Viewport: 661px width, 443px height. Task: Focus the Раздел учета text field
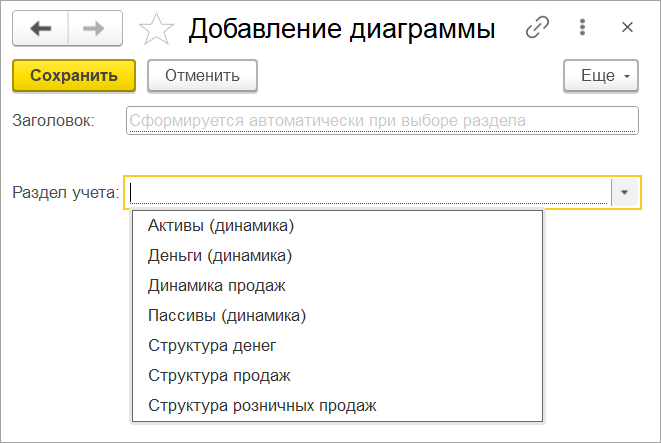coord(368,192)
